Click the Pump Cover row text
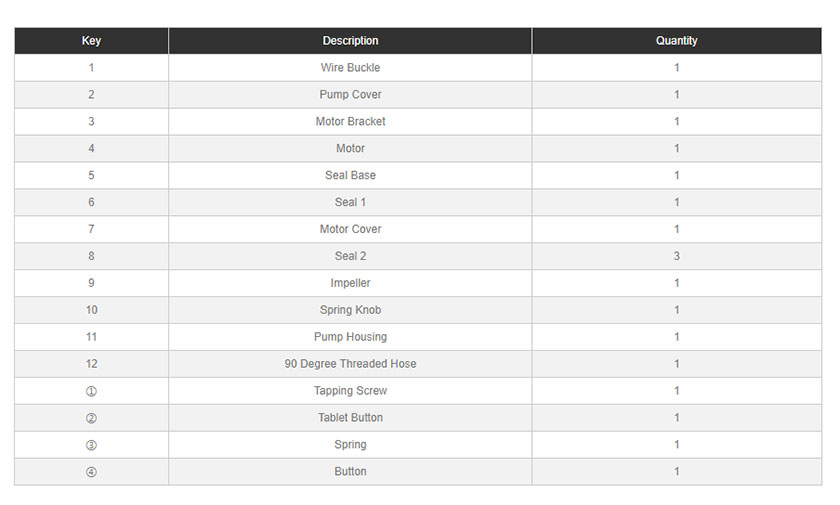This screenshot has width=840, height=505. tap(350, 95)
